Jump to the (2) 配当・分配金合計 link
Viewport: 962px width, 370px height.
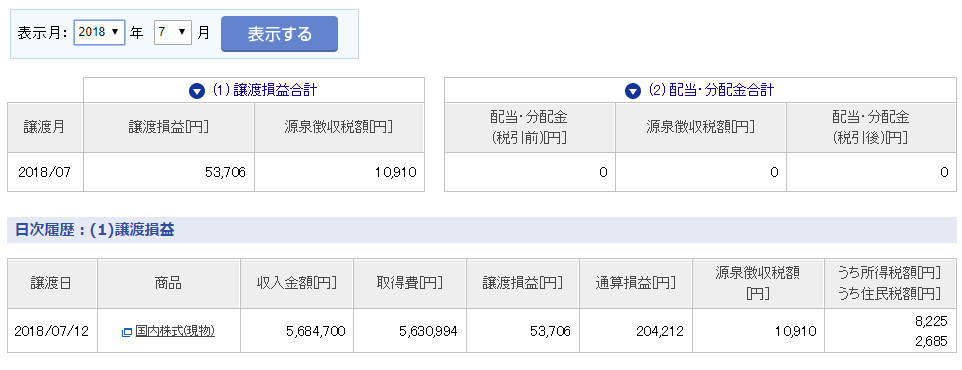(711, 91)
